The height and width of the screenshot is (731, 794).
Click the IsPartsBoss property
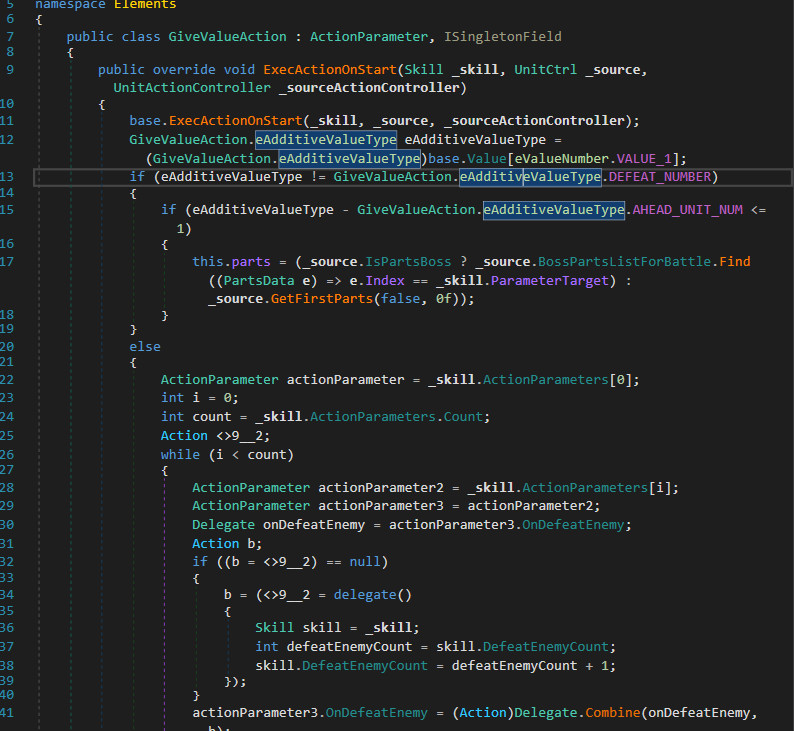point(408,262)
